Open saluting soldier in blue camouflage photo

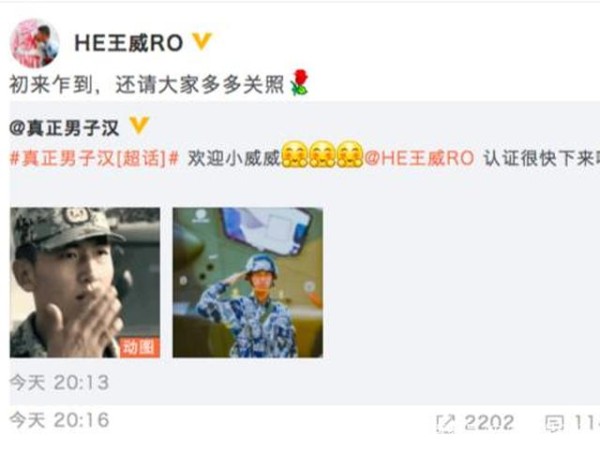[x=248, y=283]
